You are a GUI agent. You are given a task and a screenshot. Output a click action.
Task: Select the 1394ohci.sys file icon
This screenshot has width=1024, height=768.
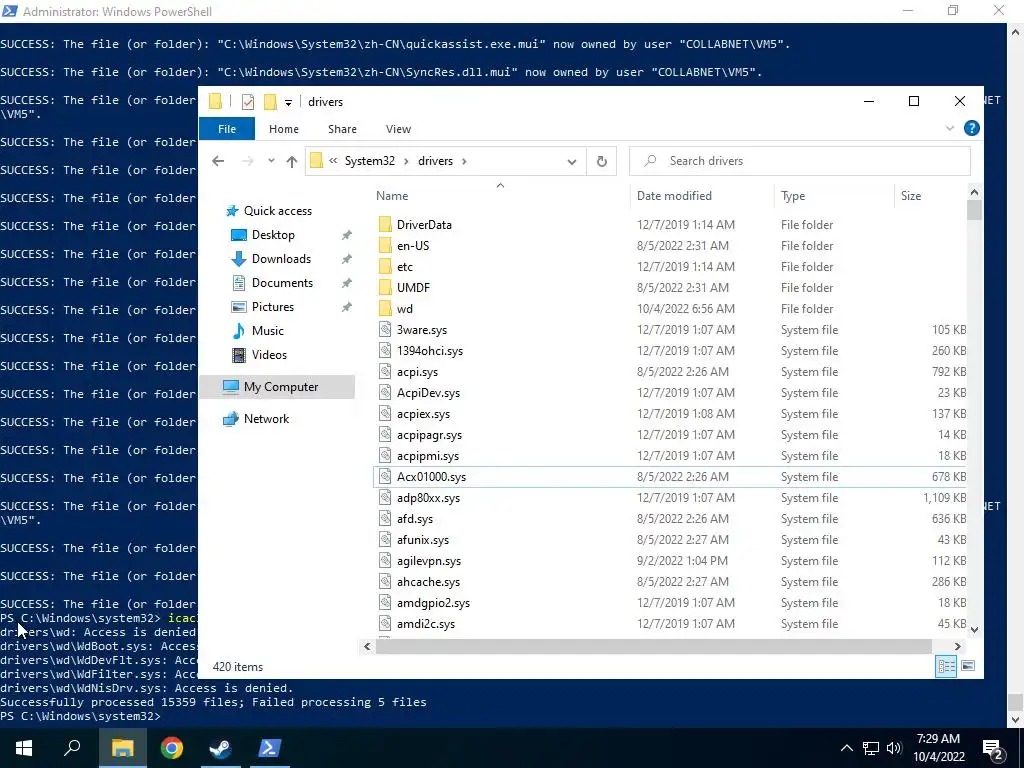385,351
